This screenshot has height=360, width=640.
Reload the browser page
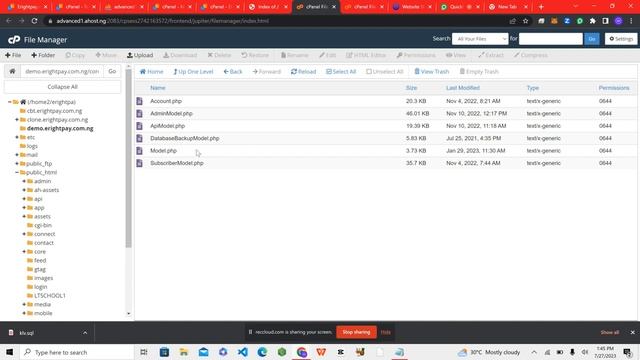click(35, 21)
